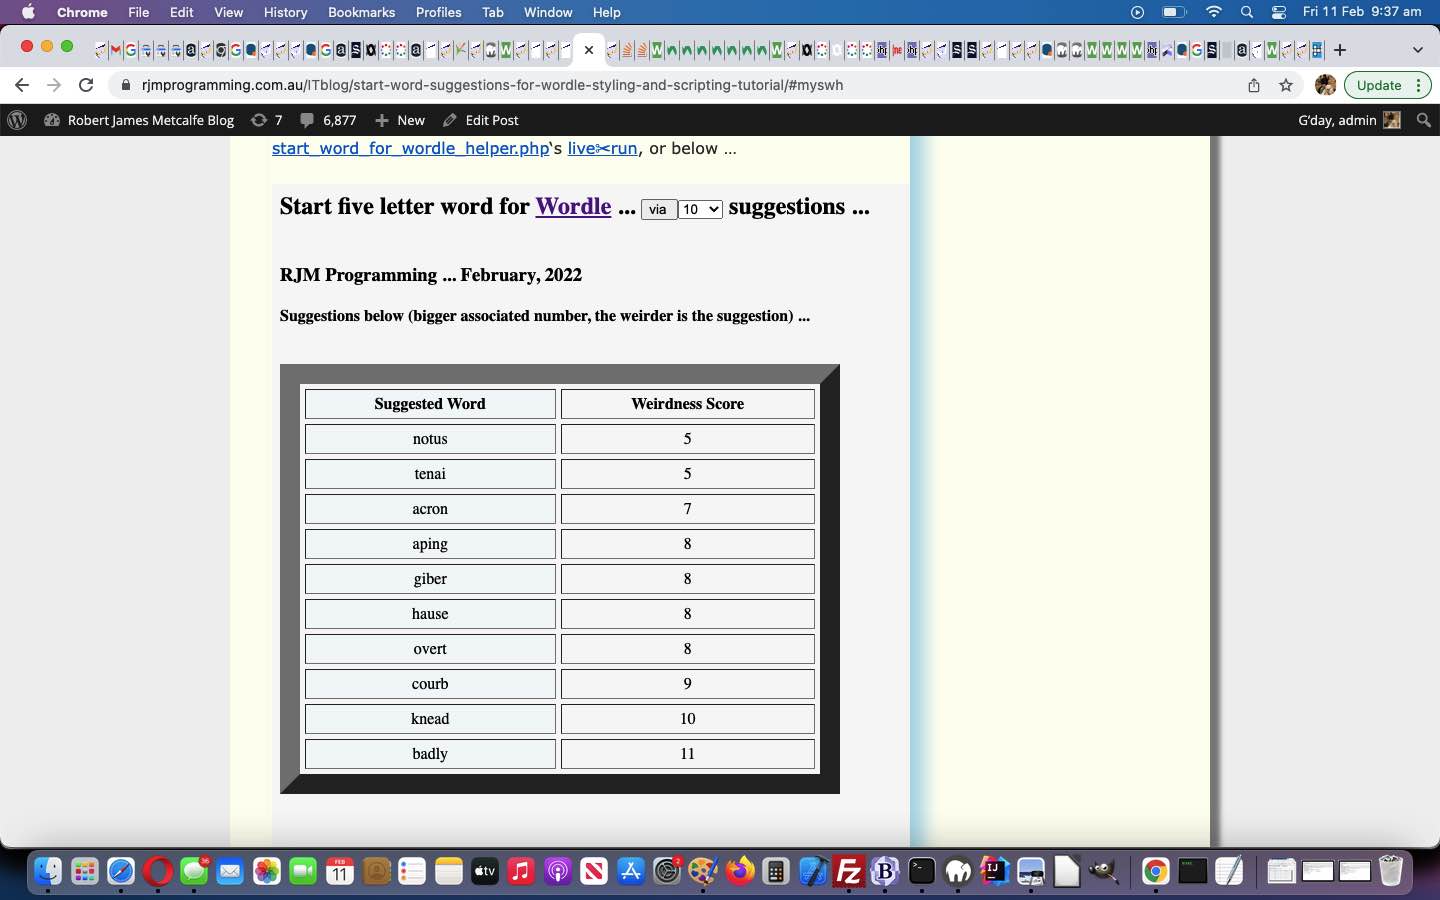Open the suggestions count dropdown showing 10
Viewport: 1440px width, 900px height.
pyautogui.click(x=700, y=209)
